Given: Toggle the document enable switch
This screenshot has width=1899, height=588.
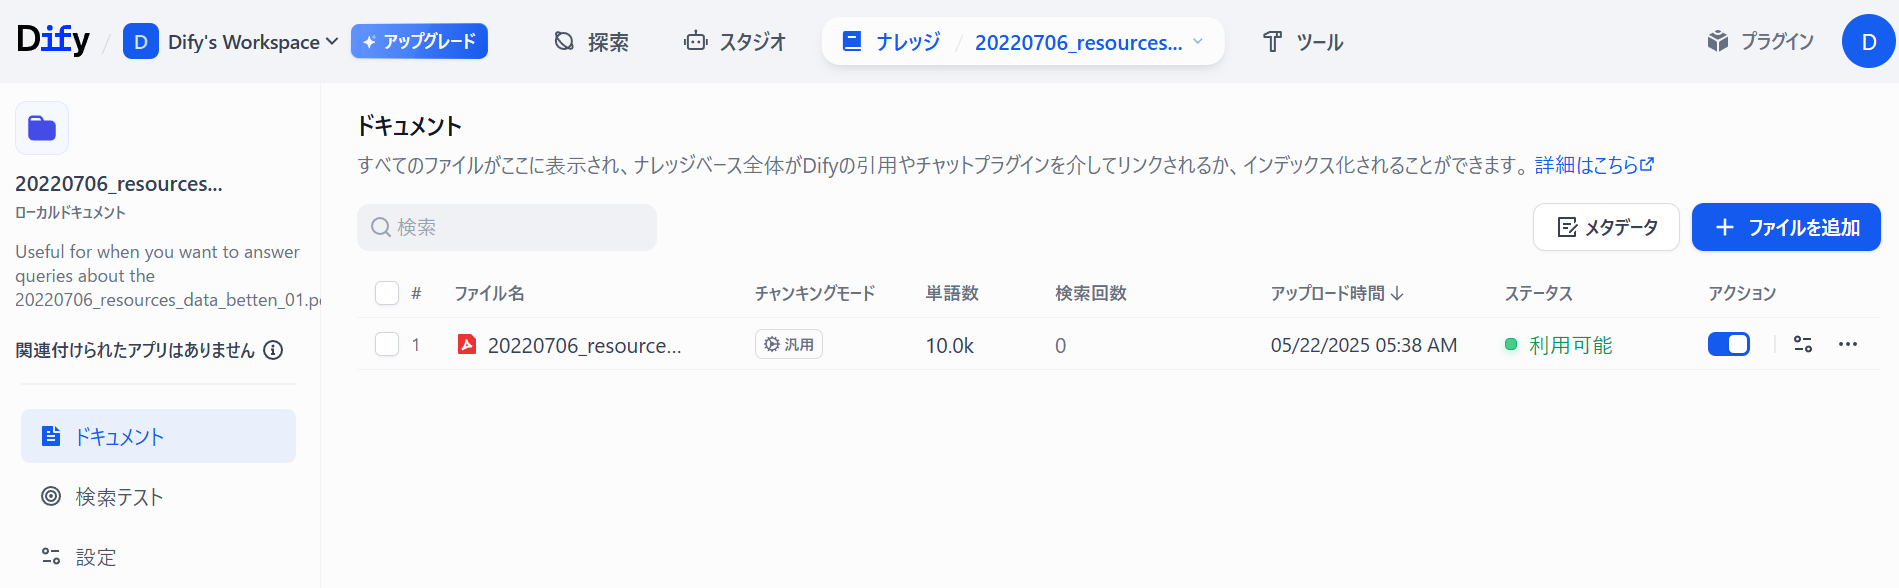Looking at the screenshot, I should 1729,344.
